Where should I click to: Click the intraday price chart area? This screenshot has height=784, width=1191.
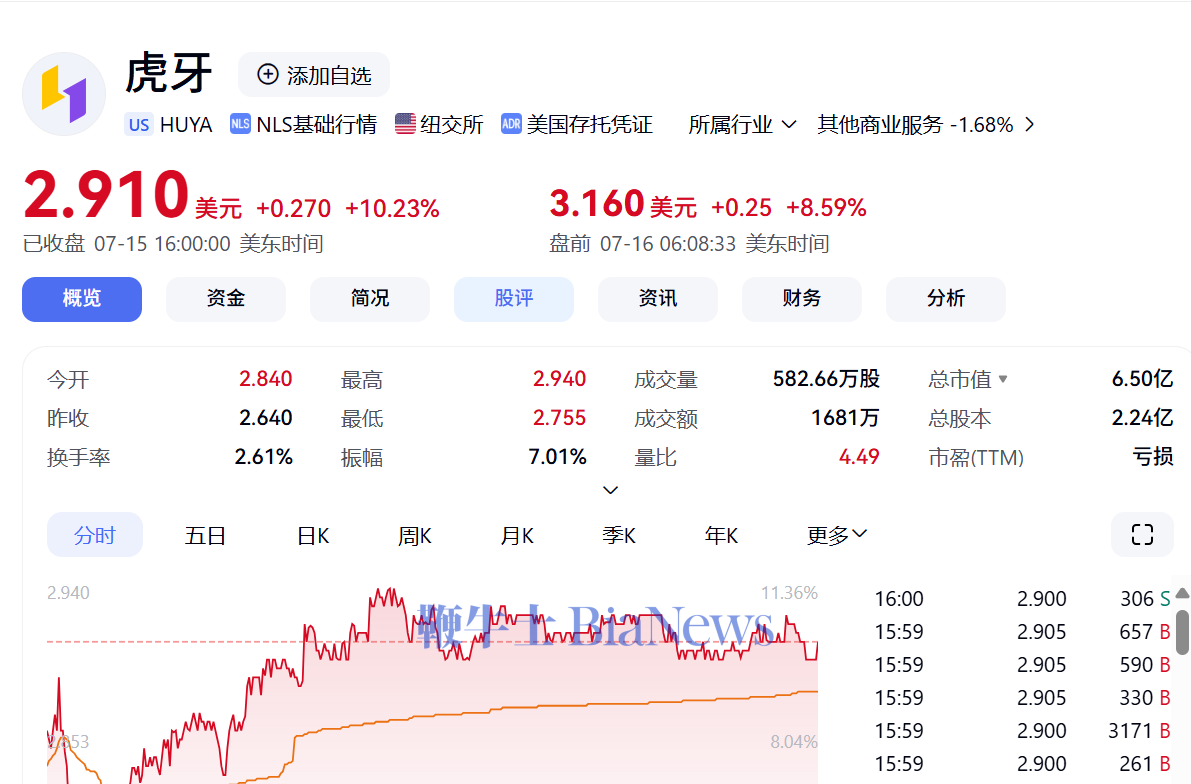432,684
